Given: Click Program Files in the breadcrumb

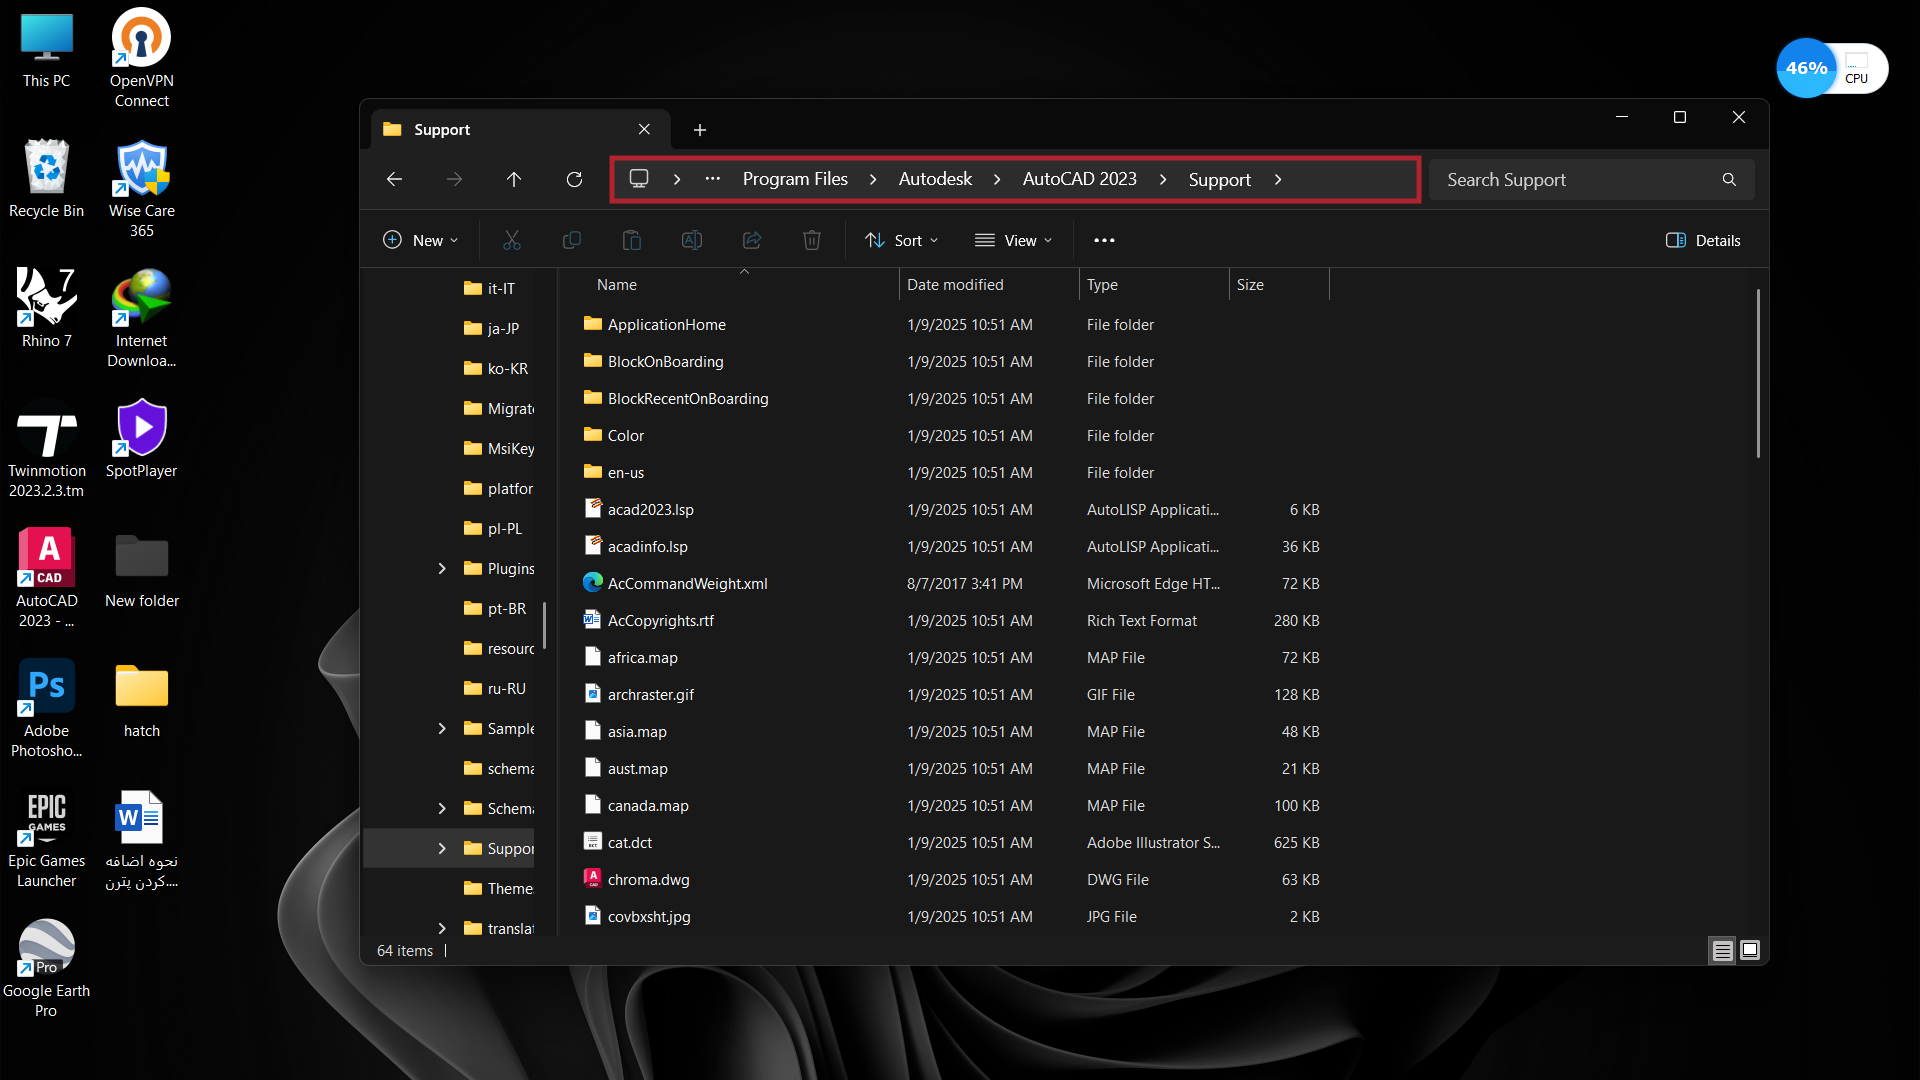Looking at the screenshot, I should click(795, 179).
